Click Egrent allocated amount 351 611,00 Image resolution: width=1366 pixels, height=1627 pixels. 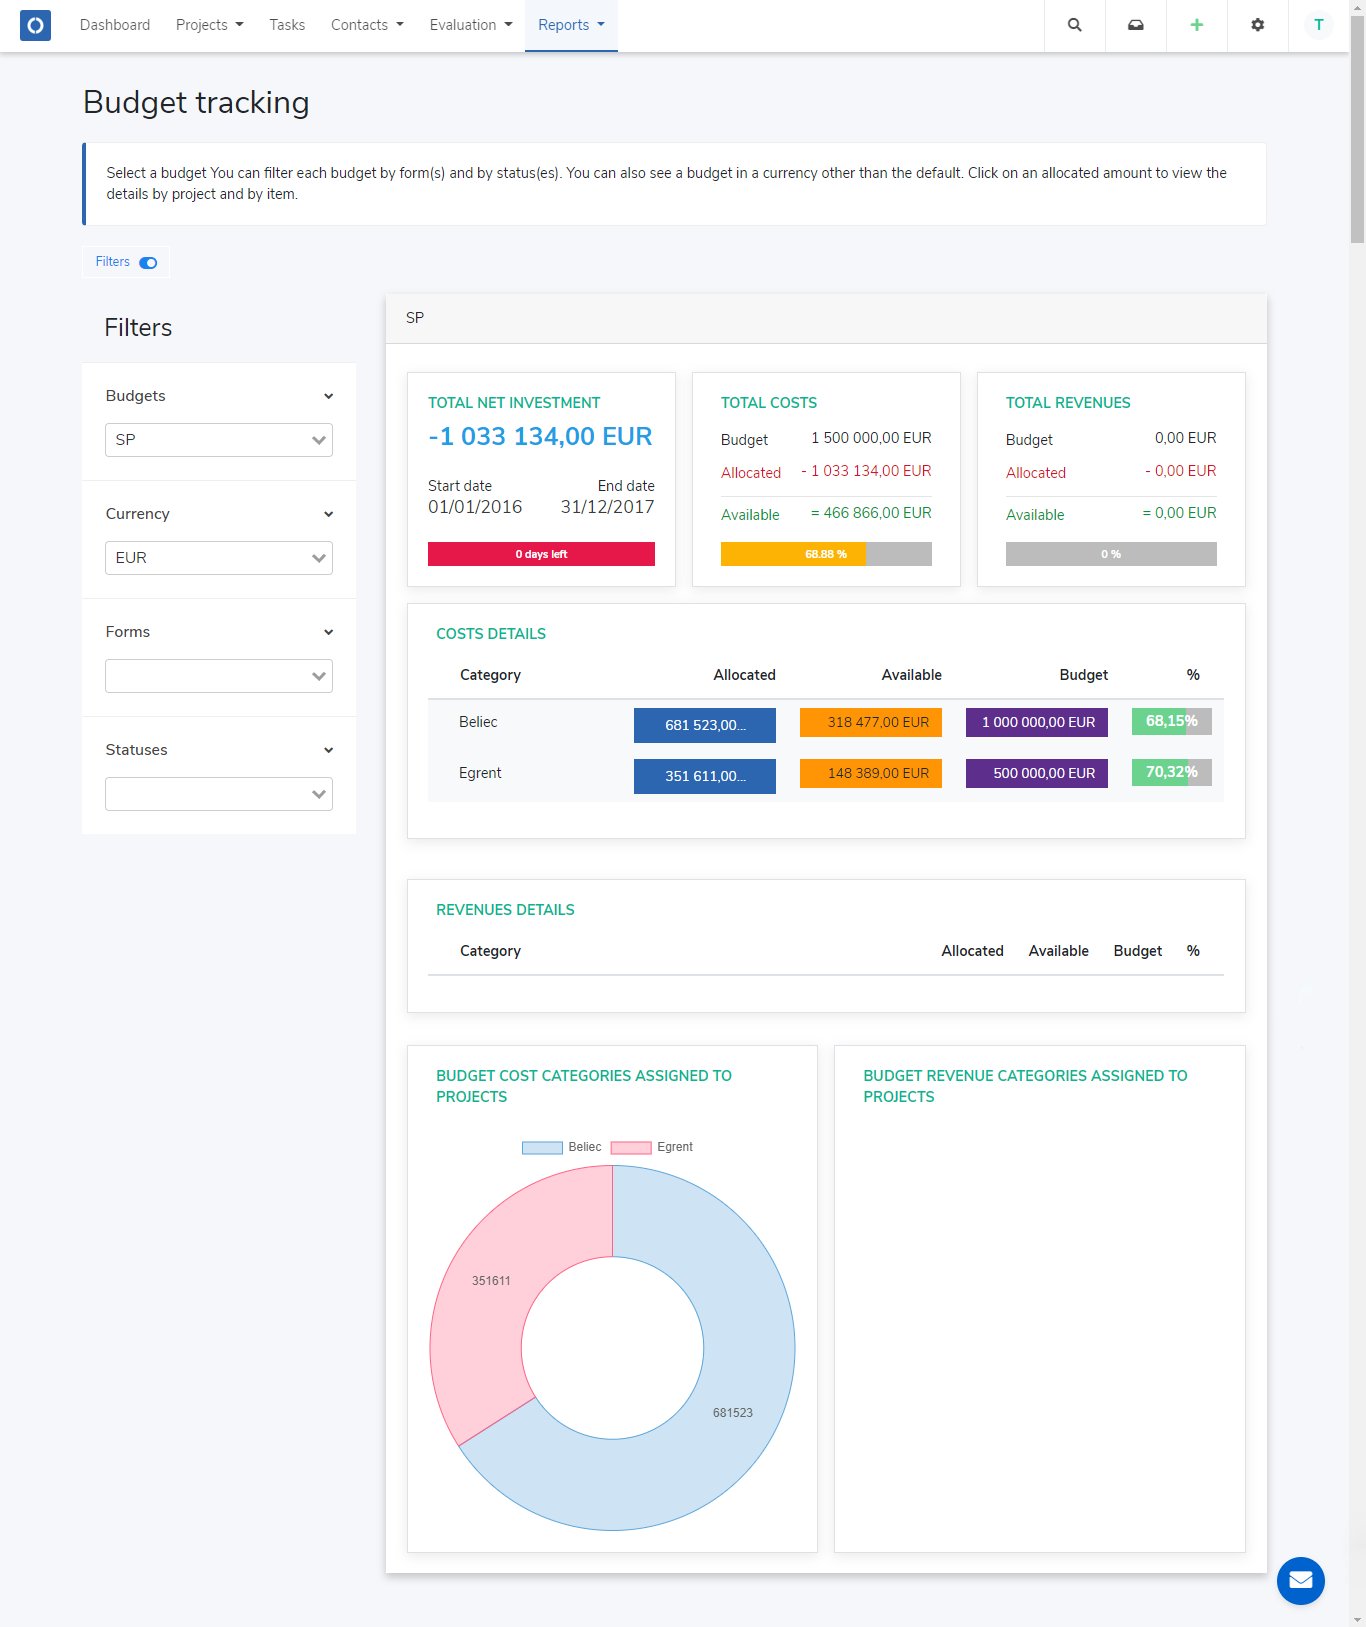coord(704,776)
